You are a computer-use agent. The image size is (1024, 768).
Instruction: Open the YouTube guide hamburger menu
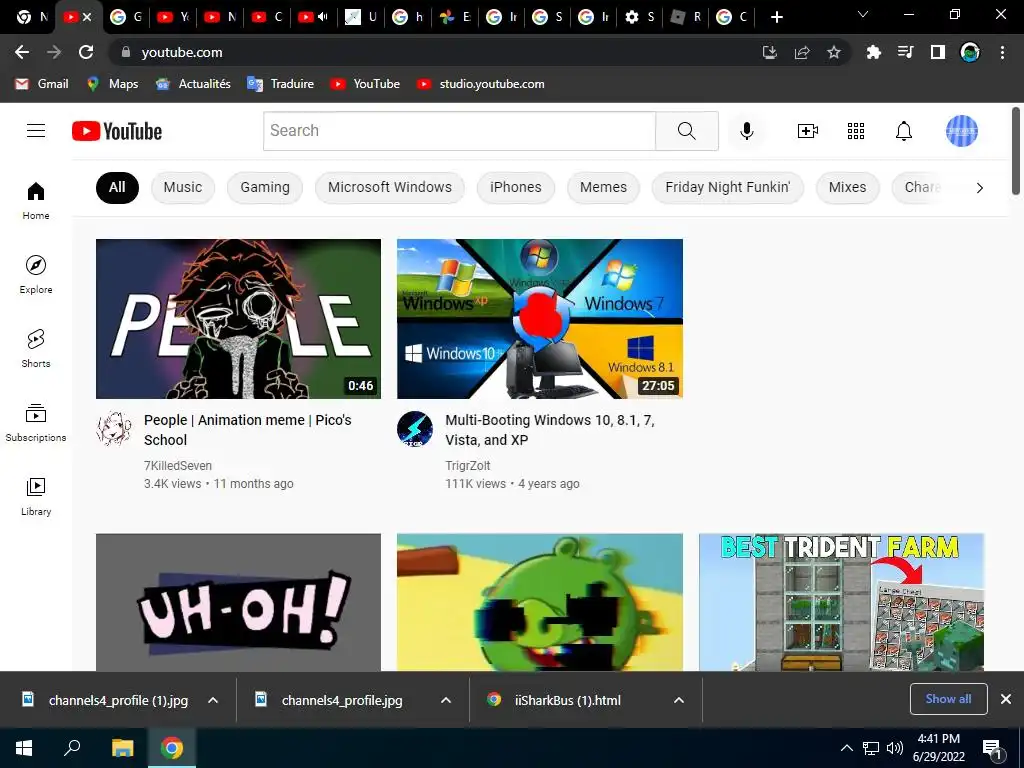36,131
